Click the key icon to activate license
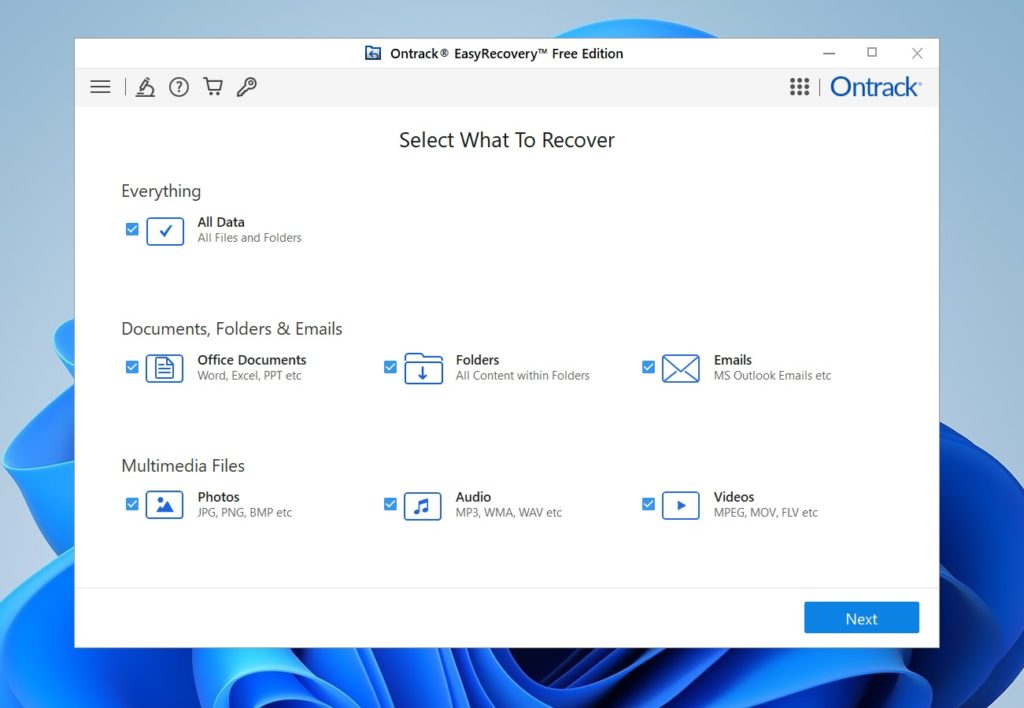Screen dimensions: 1024x708 pyautogui.click(x=246, y=87)
